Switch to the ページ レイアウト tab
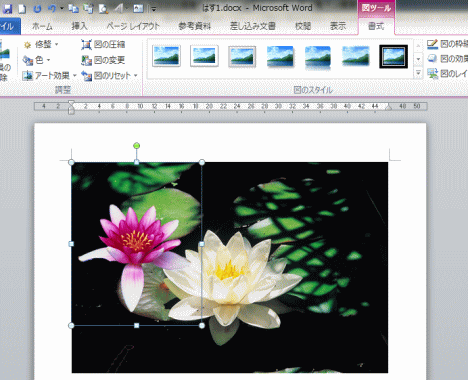 tap(133, 26)
